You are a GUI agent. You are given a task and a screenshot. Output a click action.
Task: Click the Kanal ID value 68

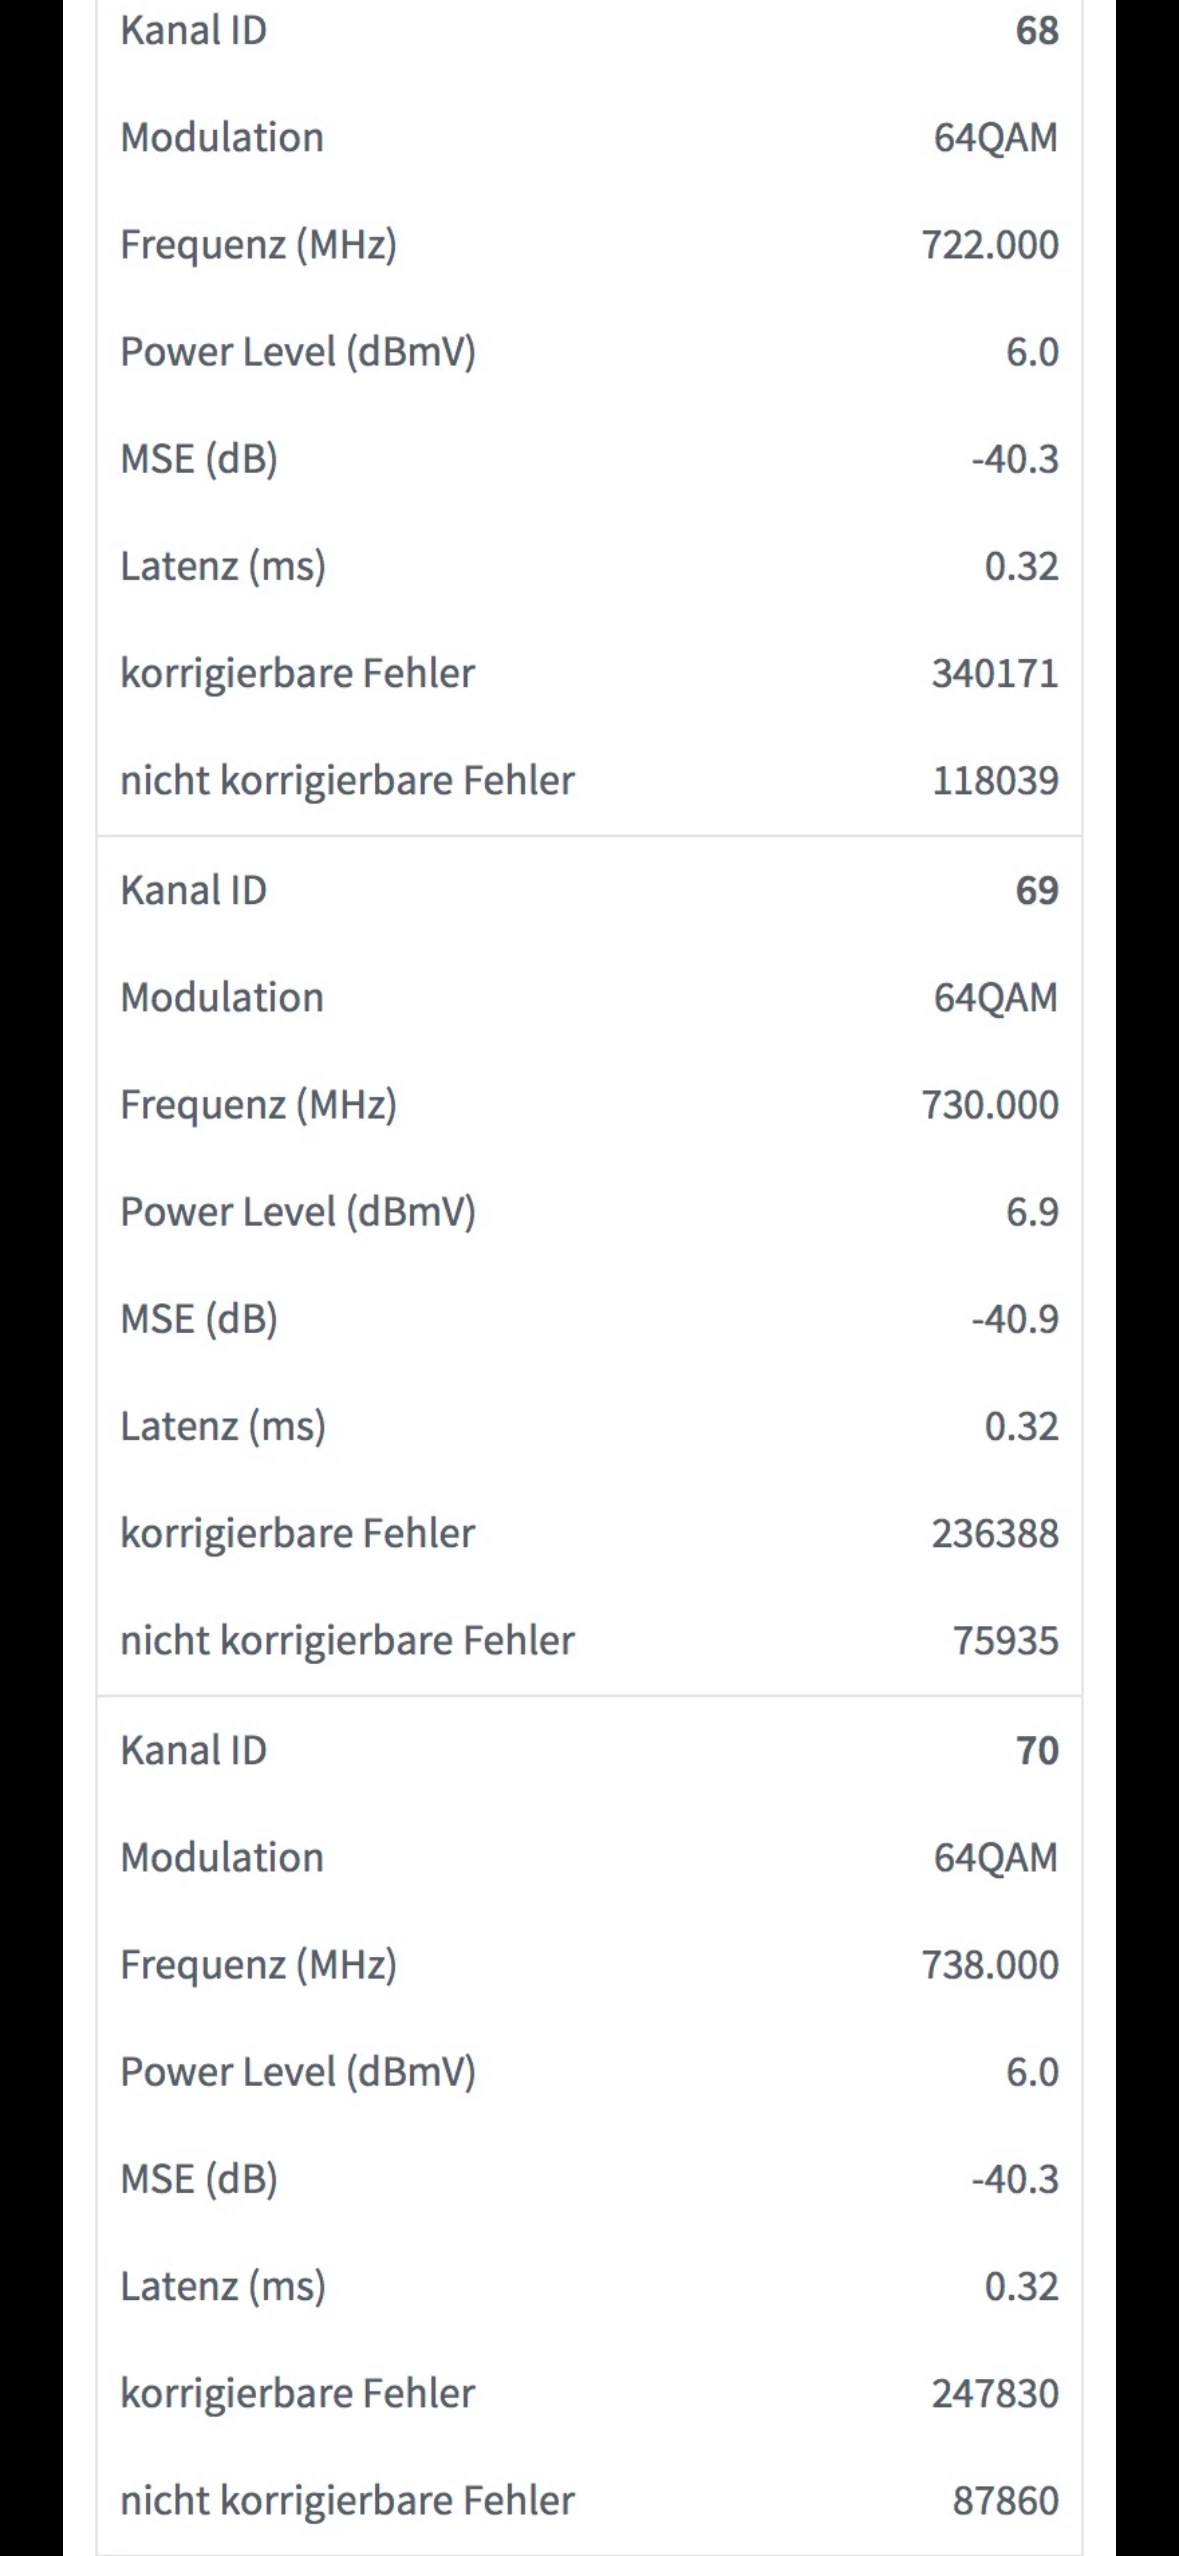tap(1036, 31)
